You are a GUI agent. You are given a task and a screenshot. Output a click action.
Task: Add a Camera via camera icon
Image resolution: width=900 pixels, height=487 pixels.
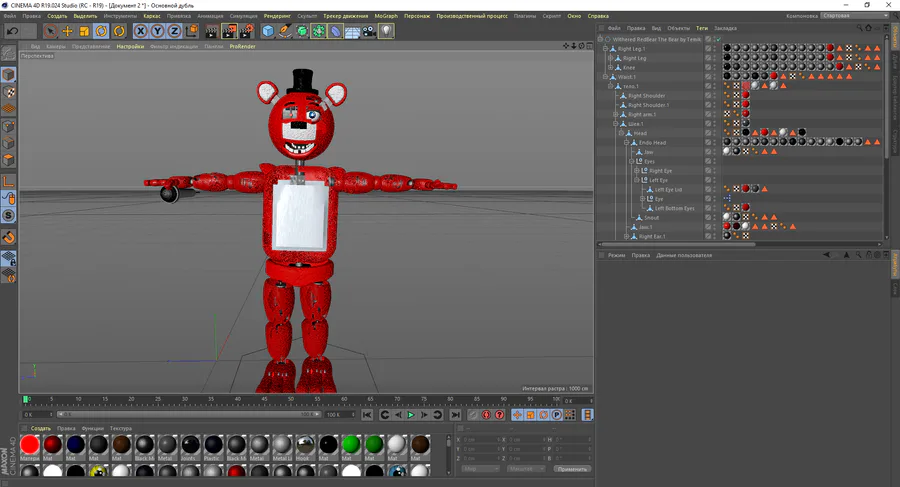[369, 31]
